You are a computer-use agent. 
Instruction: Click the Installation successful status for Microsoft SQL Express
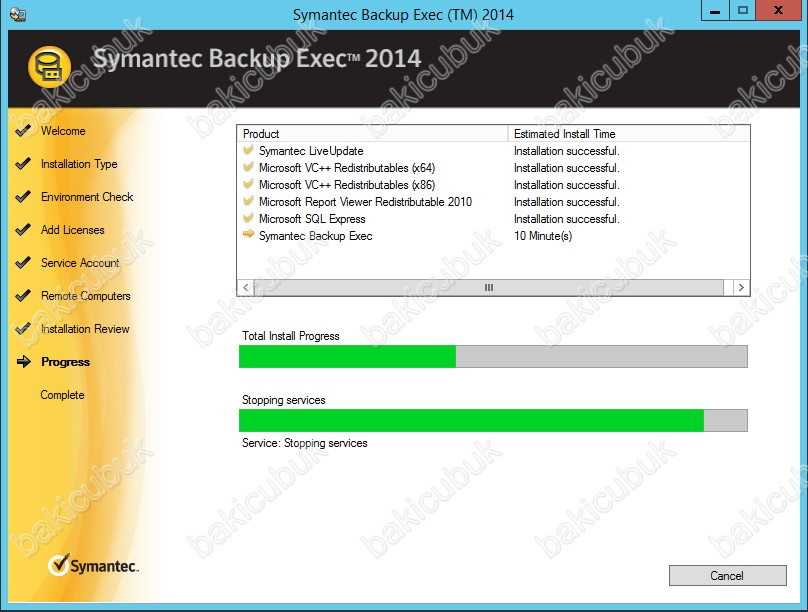[567, 219]
